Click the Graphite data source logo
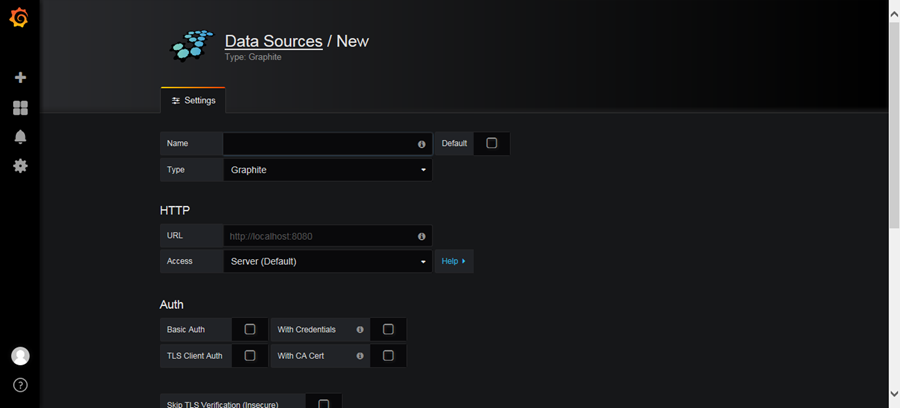This screenshot has height=408, width=900. [x=191, y=46]
